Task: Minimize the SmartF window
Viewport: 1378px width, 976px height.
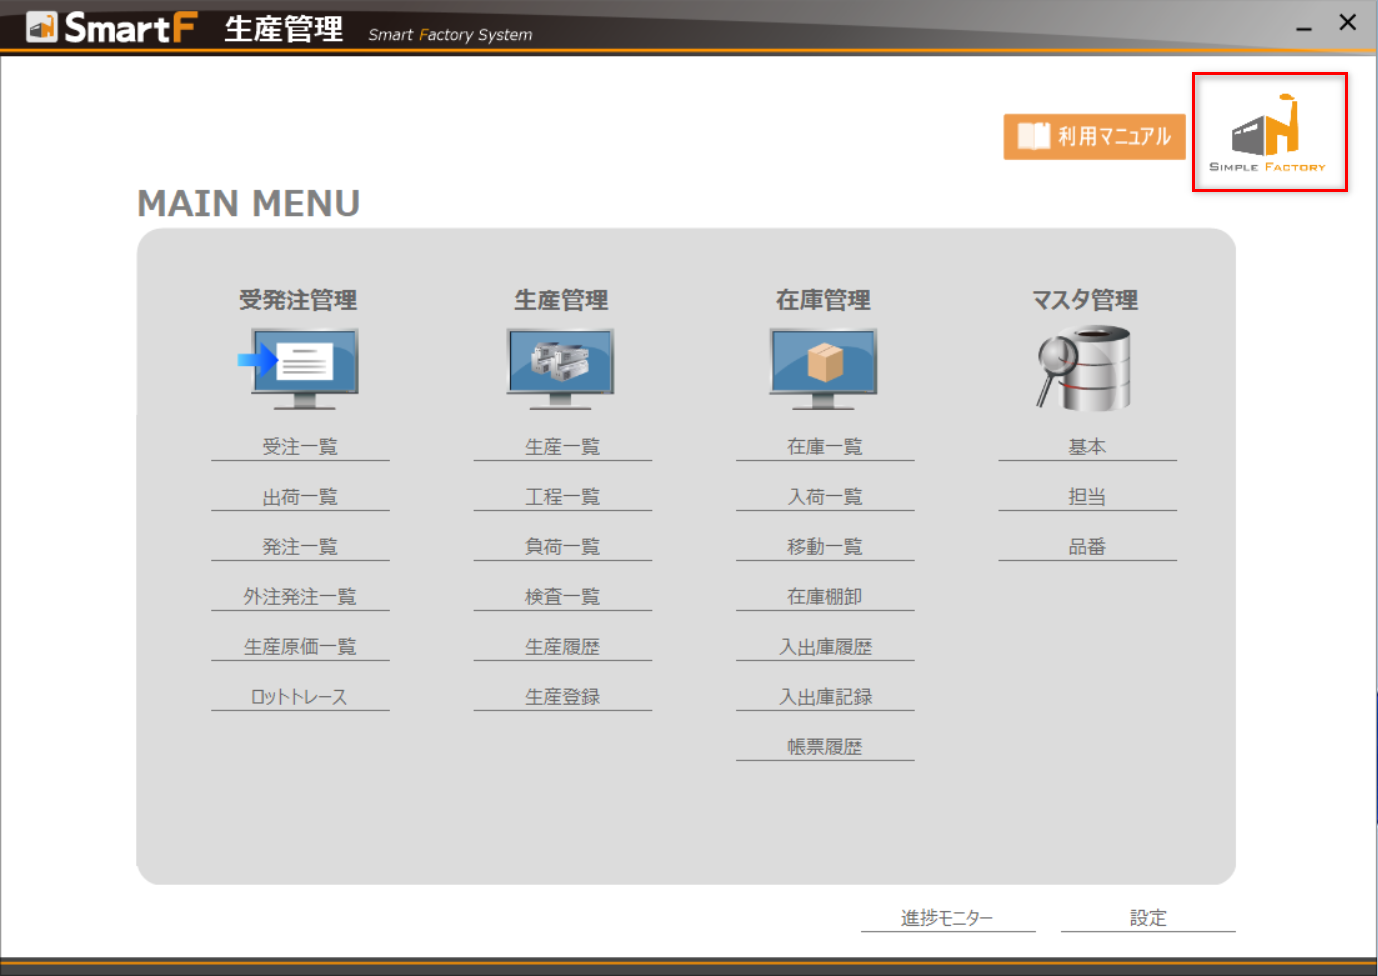Action: (x=1304, y=26)
